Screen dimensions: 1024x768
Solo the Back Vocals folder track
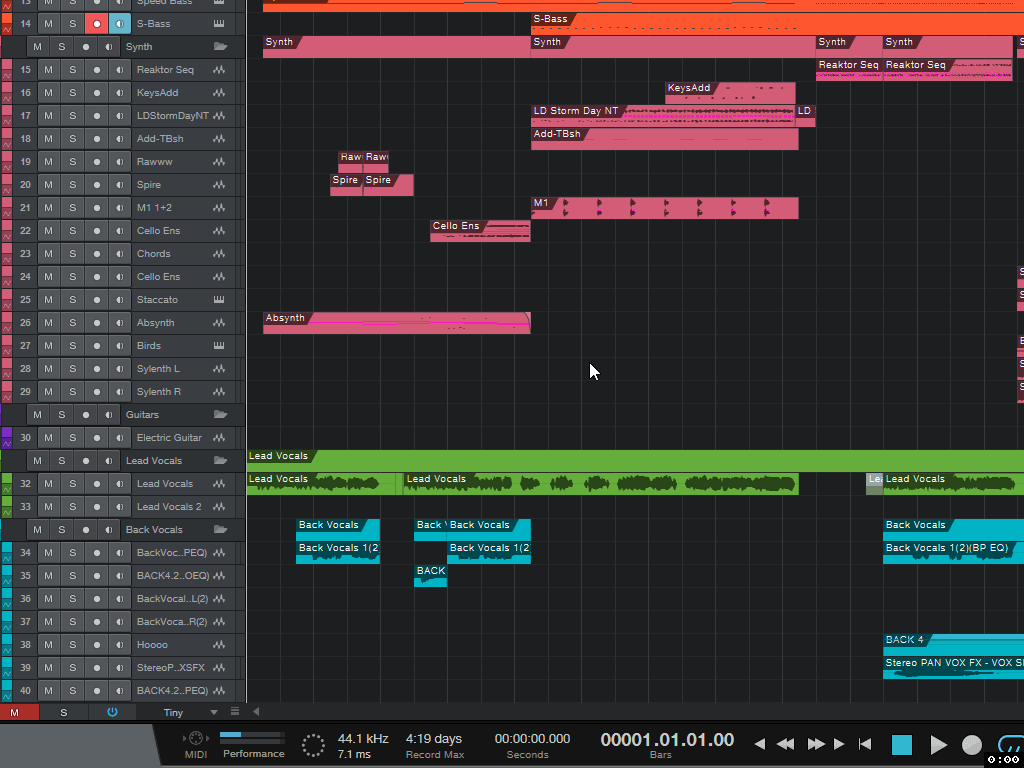pos(61,530)
